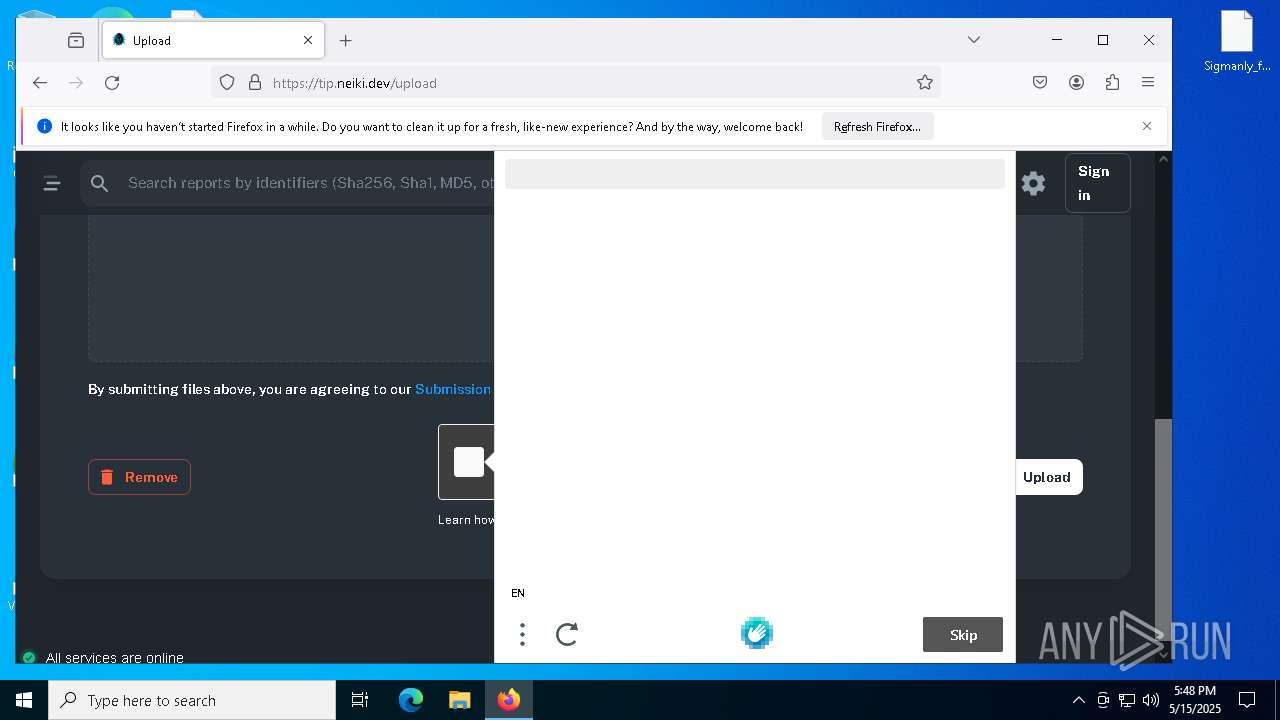The height and width of the screenshot is (720, 1280).
Task: Open a new tab with plus button
Action: (346, 40)
